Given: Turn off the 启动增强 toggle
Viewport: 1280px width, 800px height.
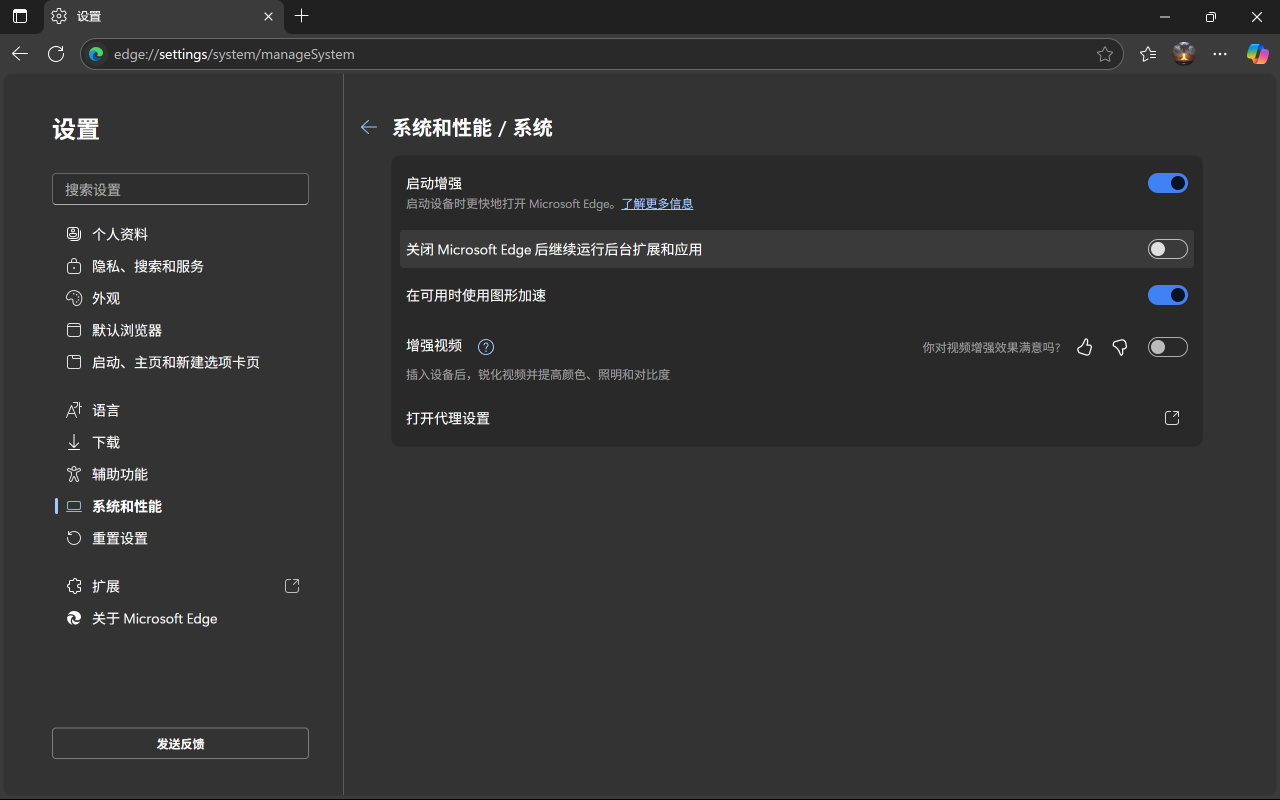Looking at the screenshot, I should [1168, 183].
